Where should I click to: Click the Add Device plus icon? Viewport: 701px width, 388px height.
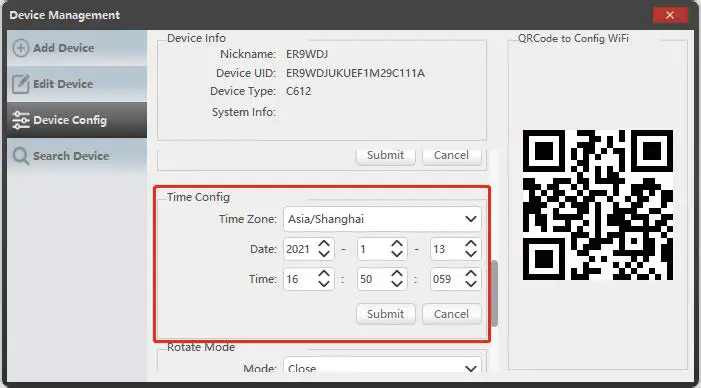click(21, 48)
